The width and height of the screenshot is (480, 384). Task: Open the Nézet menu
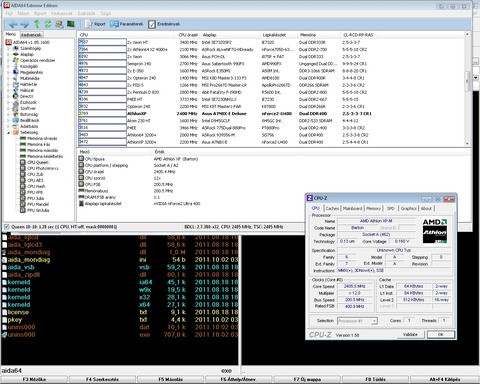click(23, 13)
